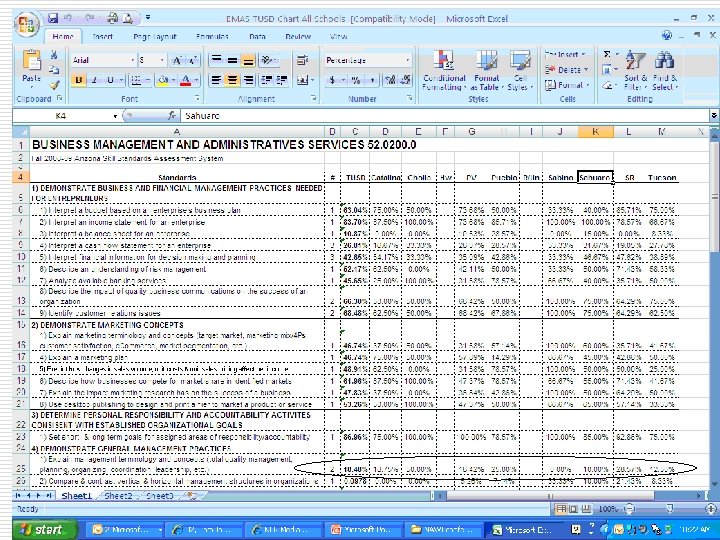
Task: Toggle middle vertical alignment
Action: tap(232, 60)
